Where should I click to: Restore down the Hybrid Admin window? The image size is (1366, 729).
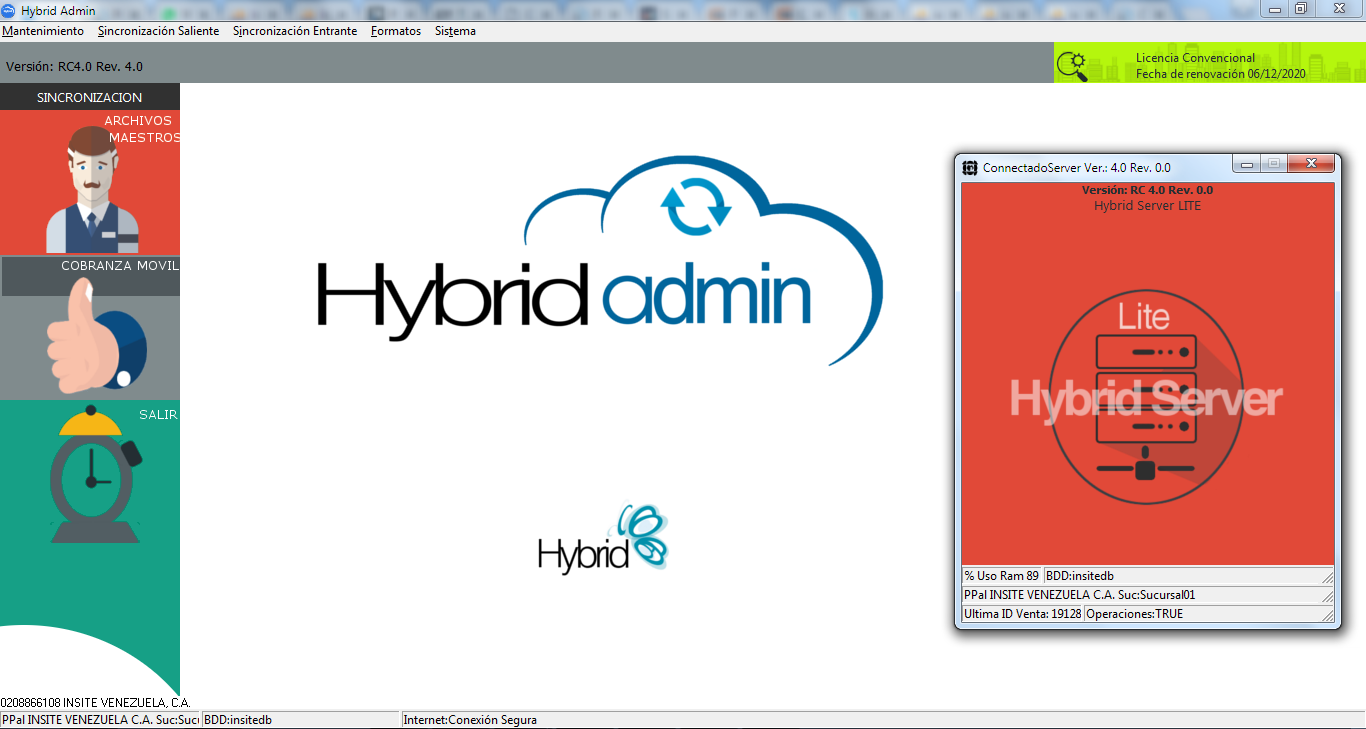tap(1300, 8)
